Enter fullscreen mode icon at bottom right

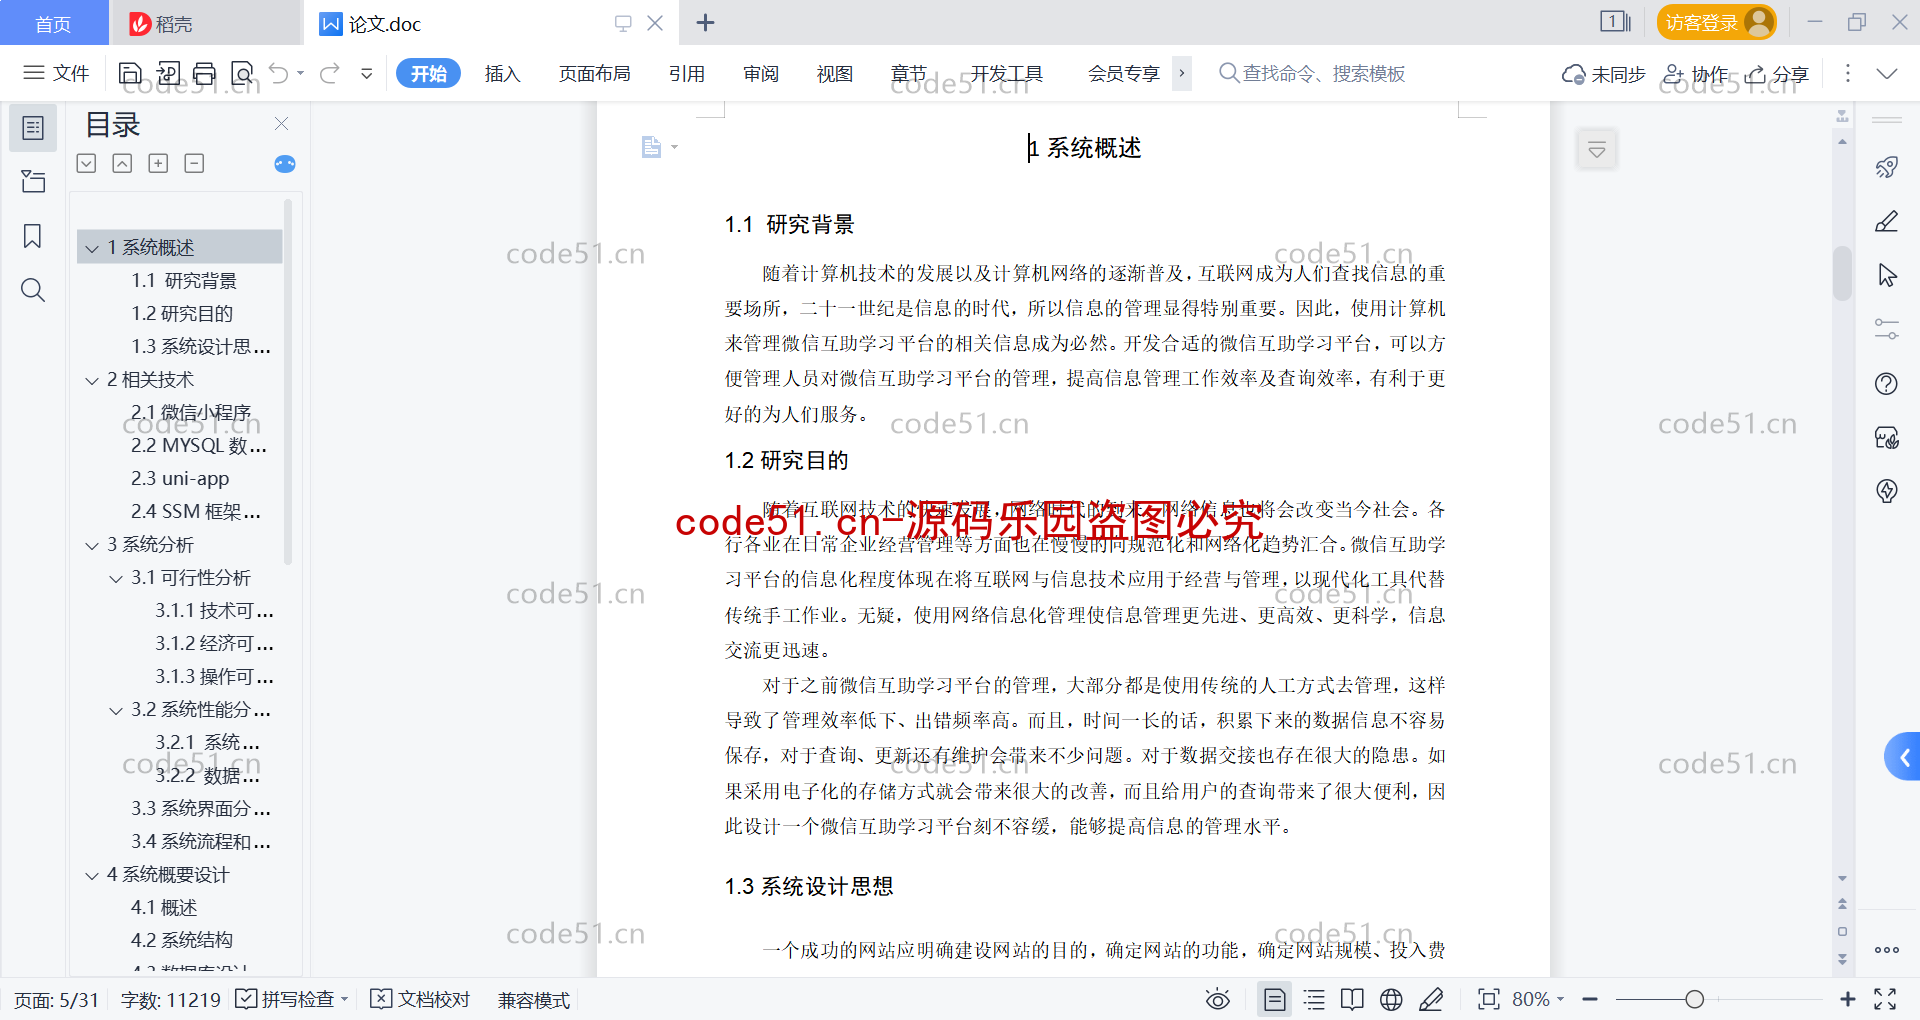point(1885,999)
